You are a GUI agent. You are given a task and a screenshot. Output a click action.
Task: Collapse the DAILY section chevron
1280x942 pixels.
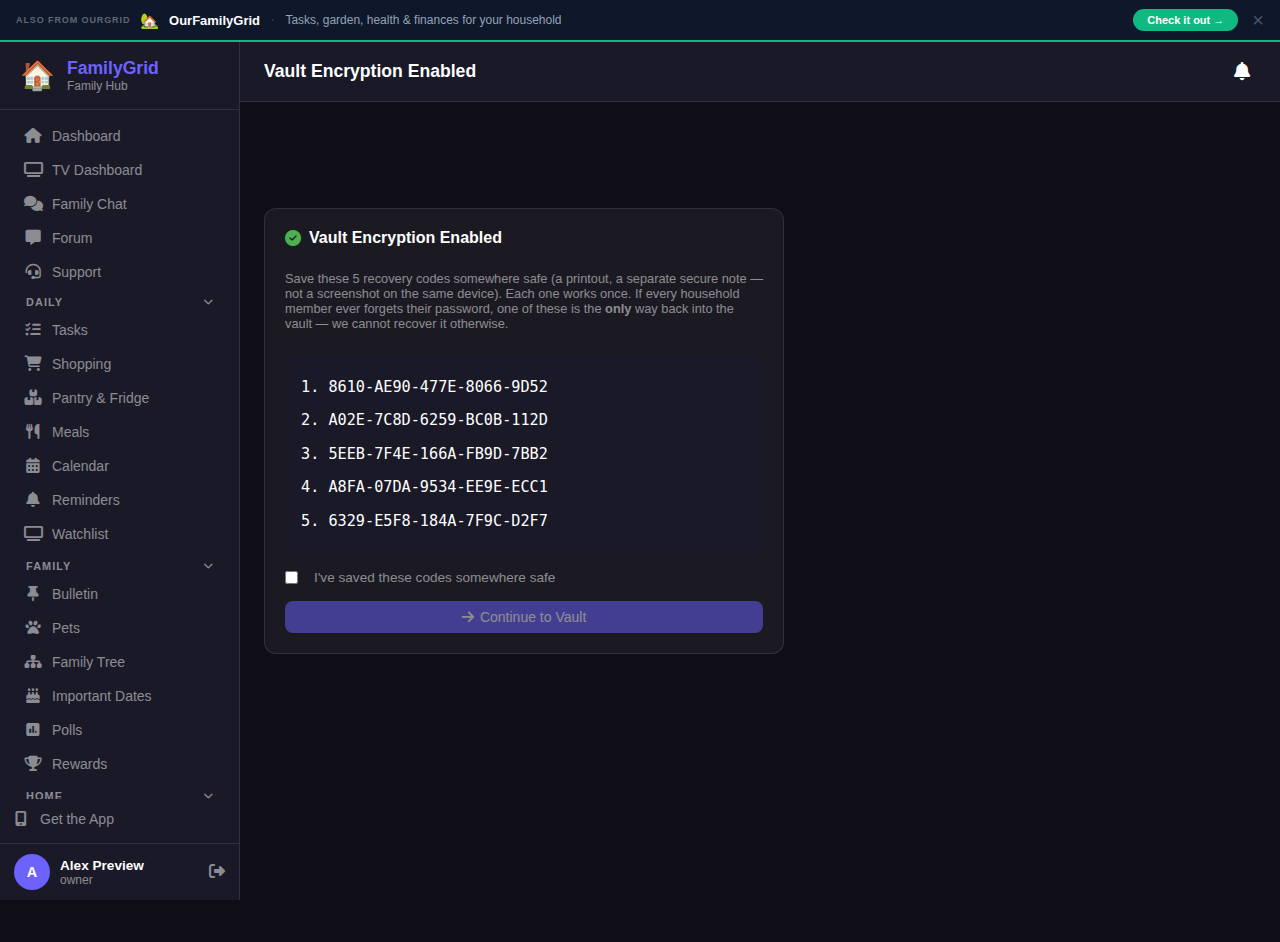[x=208, y=302]
